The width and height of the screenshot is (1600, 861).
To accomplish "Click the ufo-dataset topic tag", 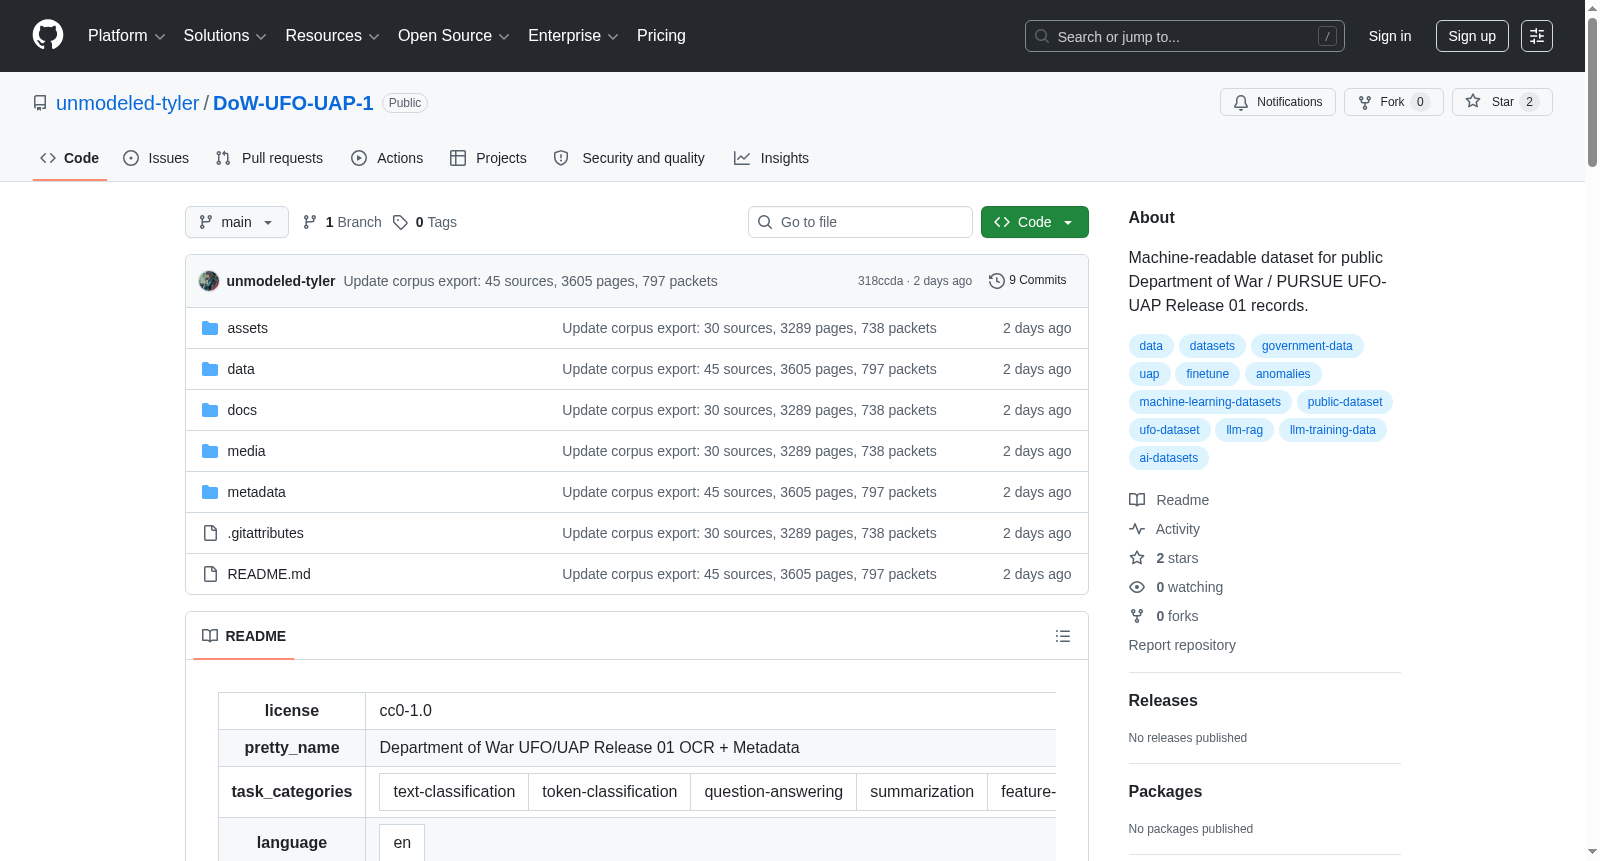I will click(1169, 430).
